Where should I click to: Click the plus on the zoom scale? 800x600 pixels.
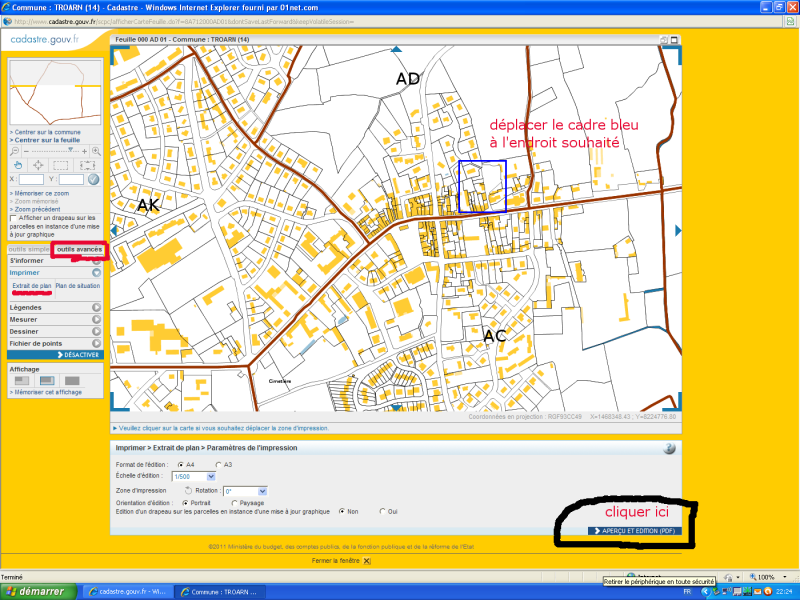tap(85, 151)
